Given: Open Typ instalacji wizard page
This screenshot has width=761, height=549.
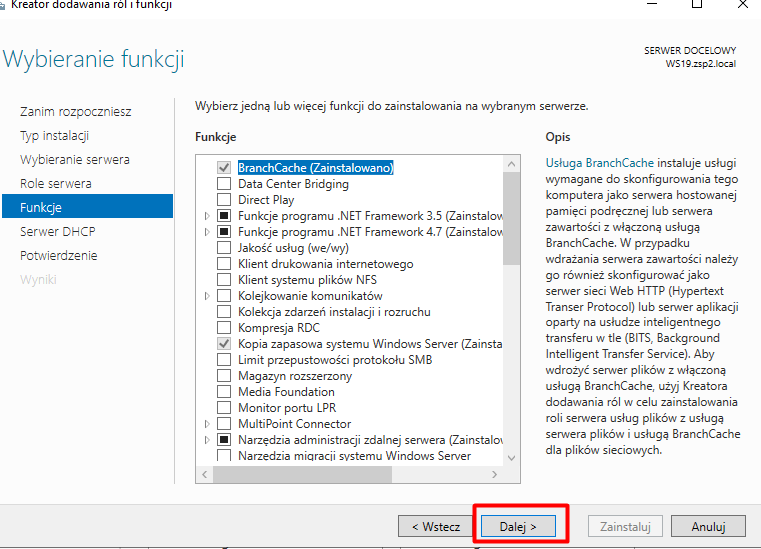Looking at the screenshot, I should (55, 136).
